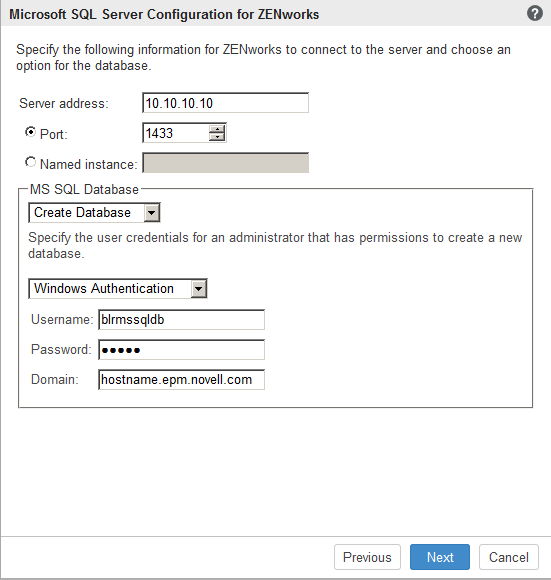The image size is (551, 580).
Task: Click the 'Port:' label text
Action: (54, 134)
